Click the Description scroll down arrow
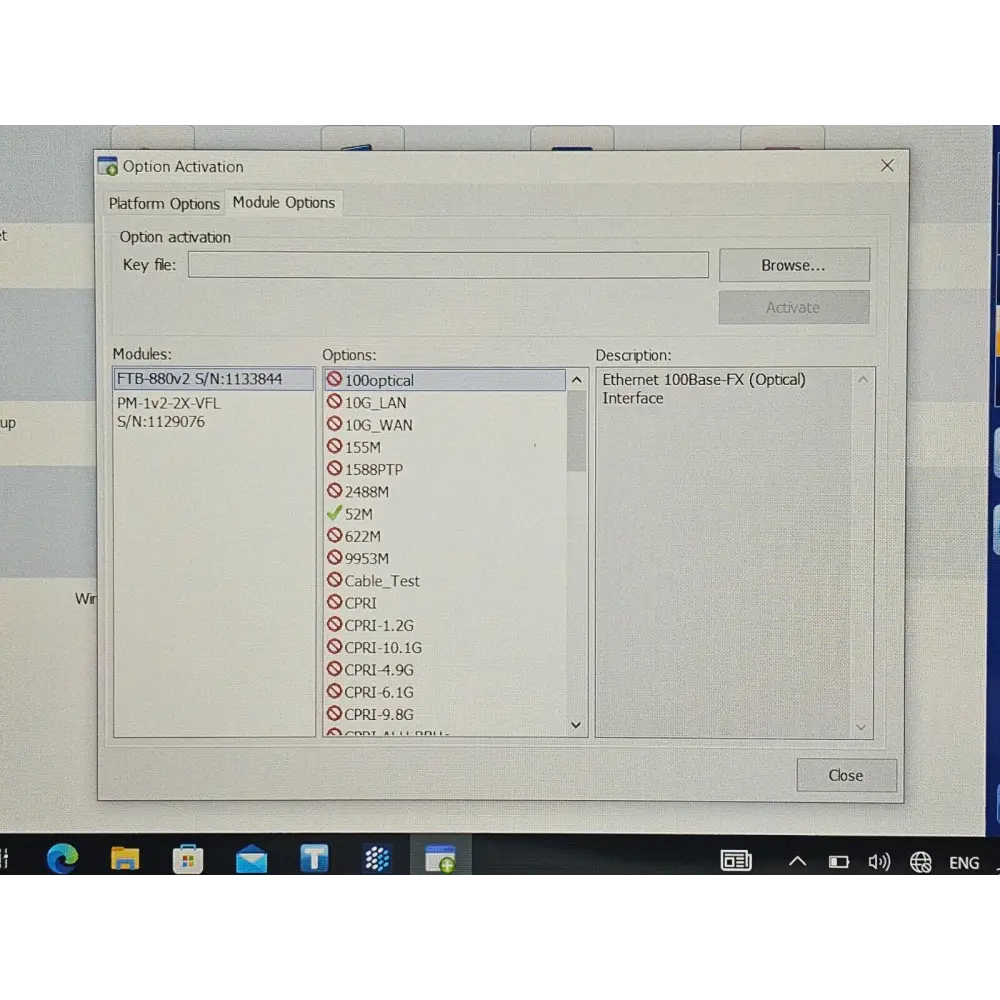Screen dimensions: 1000x1000 [x=861, y=727]
